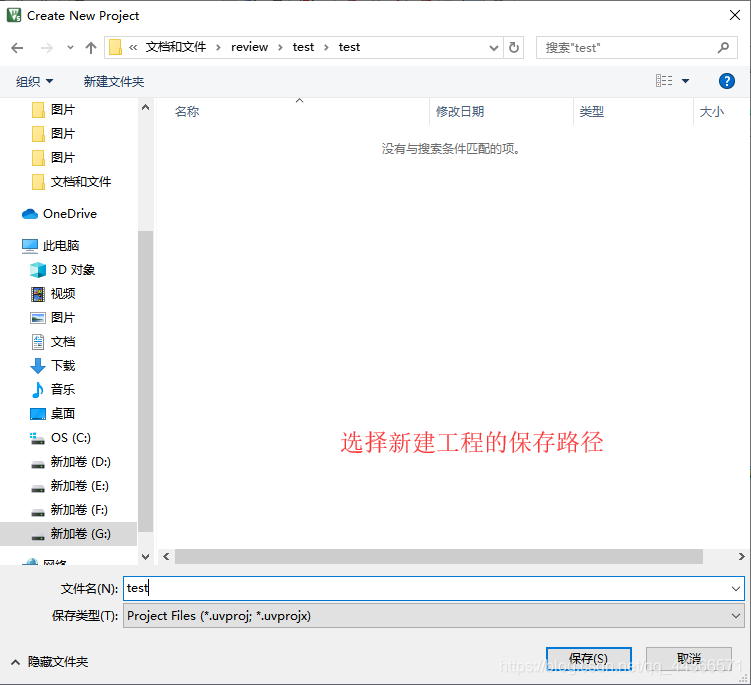Open the 新加卷 (E:) drive
Image resolution: width=751 pixels, height=685 pixels.
(80, 486)
